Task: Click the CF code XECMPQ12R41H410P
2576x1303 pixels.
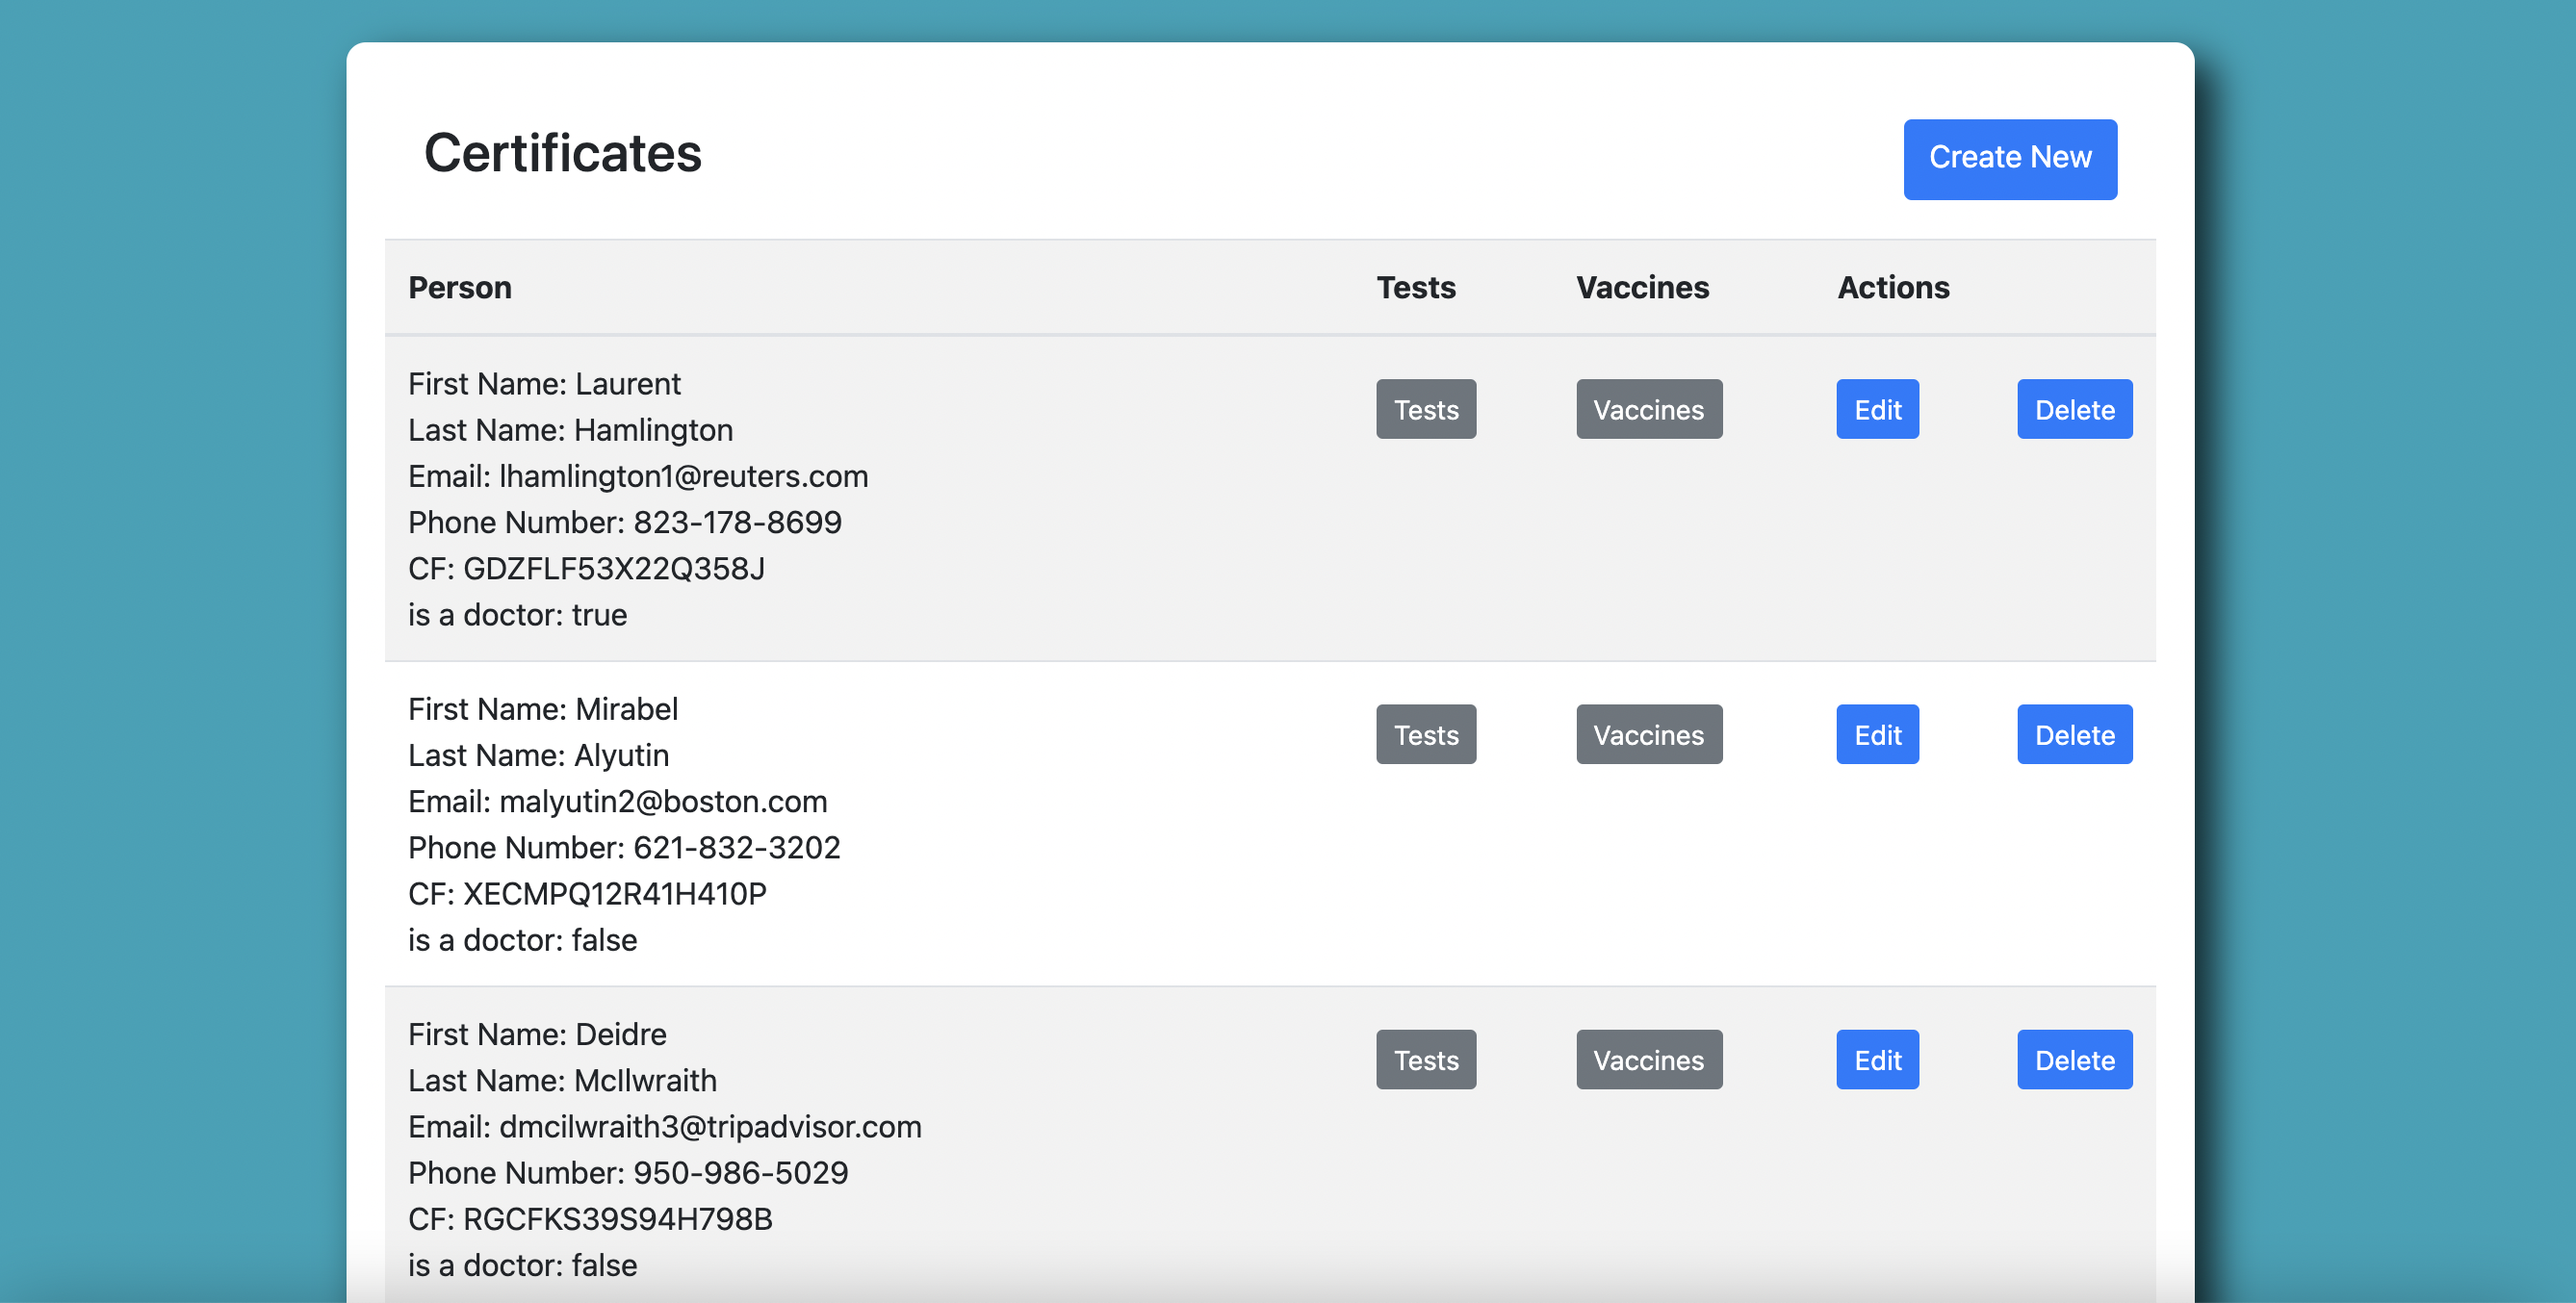Action: (614, 893)
